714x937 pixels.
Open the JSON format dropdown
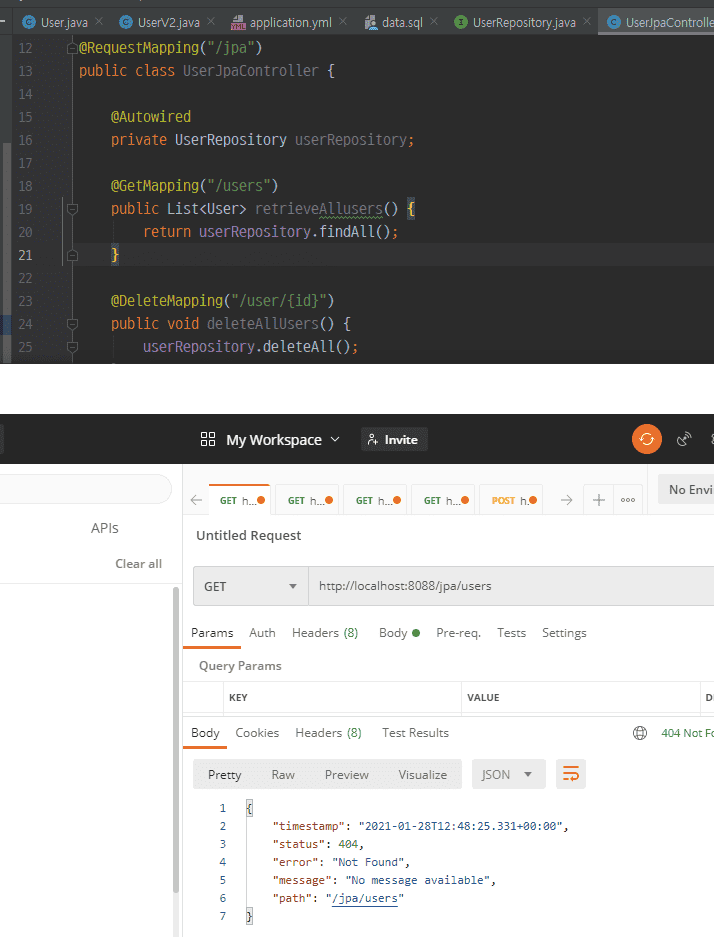pos(508,774)
